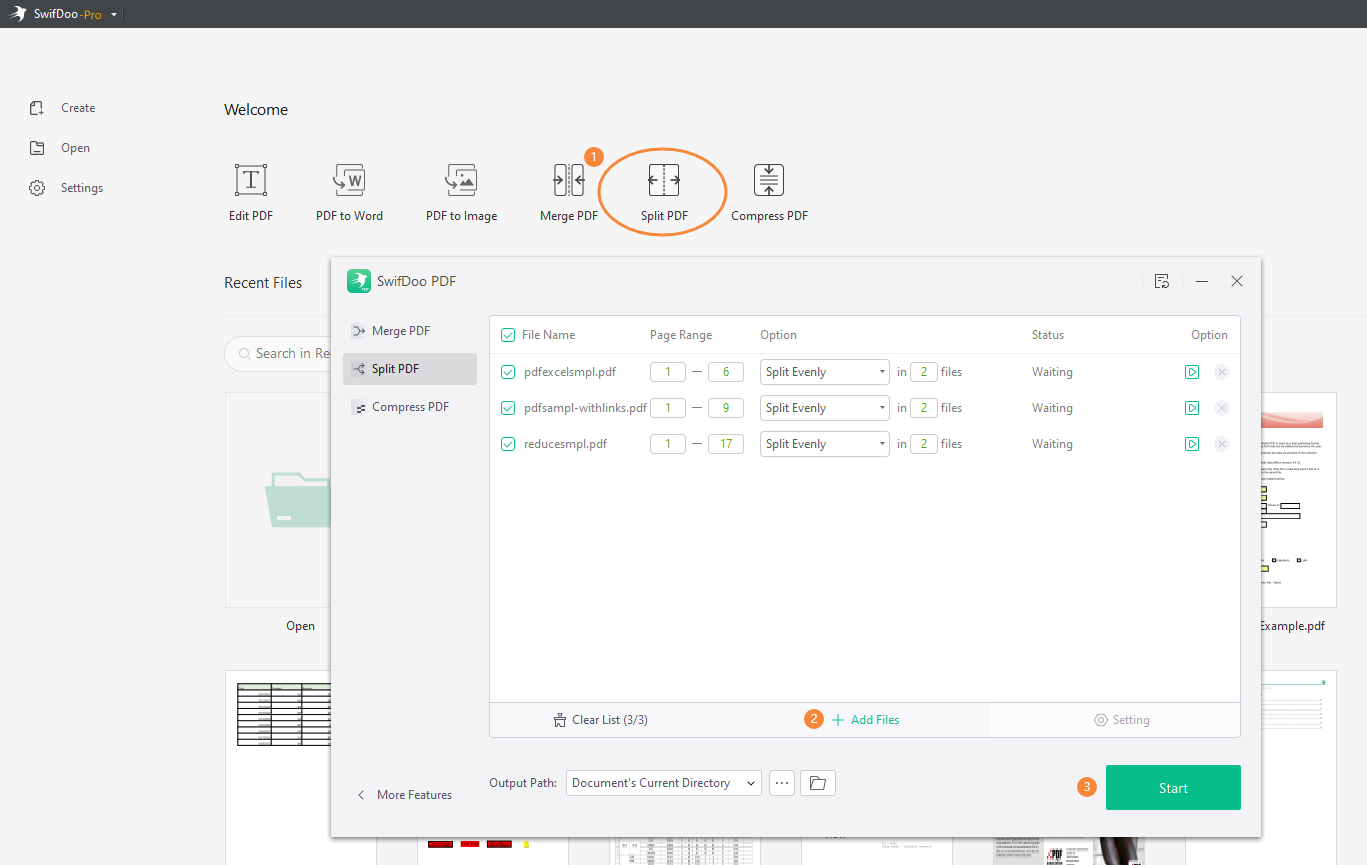Toggle the select-all File Name checkbox
Screen dimensions: 1367x865
coord(508,335)
